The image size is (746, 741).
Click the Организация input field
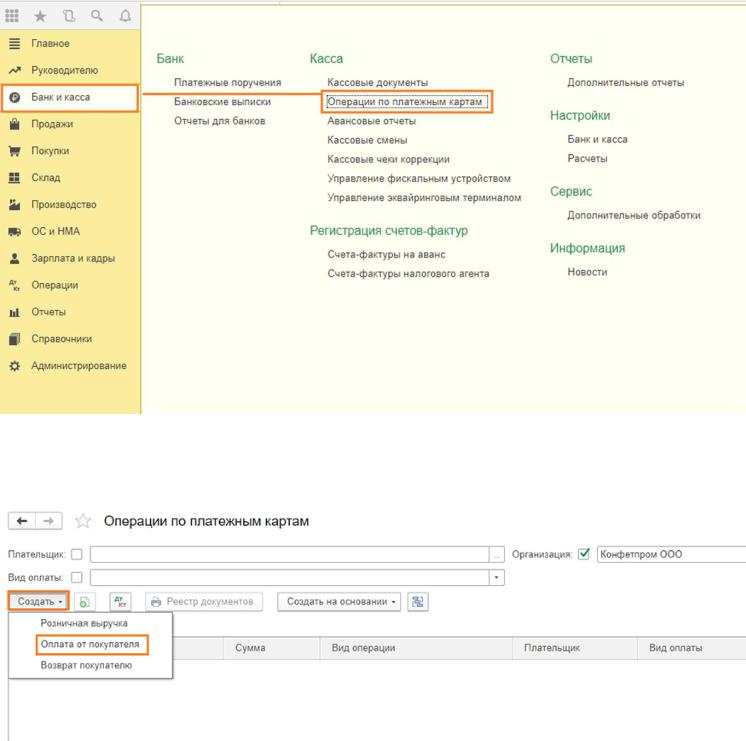tap(668, 554)
